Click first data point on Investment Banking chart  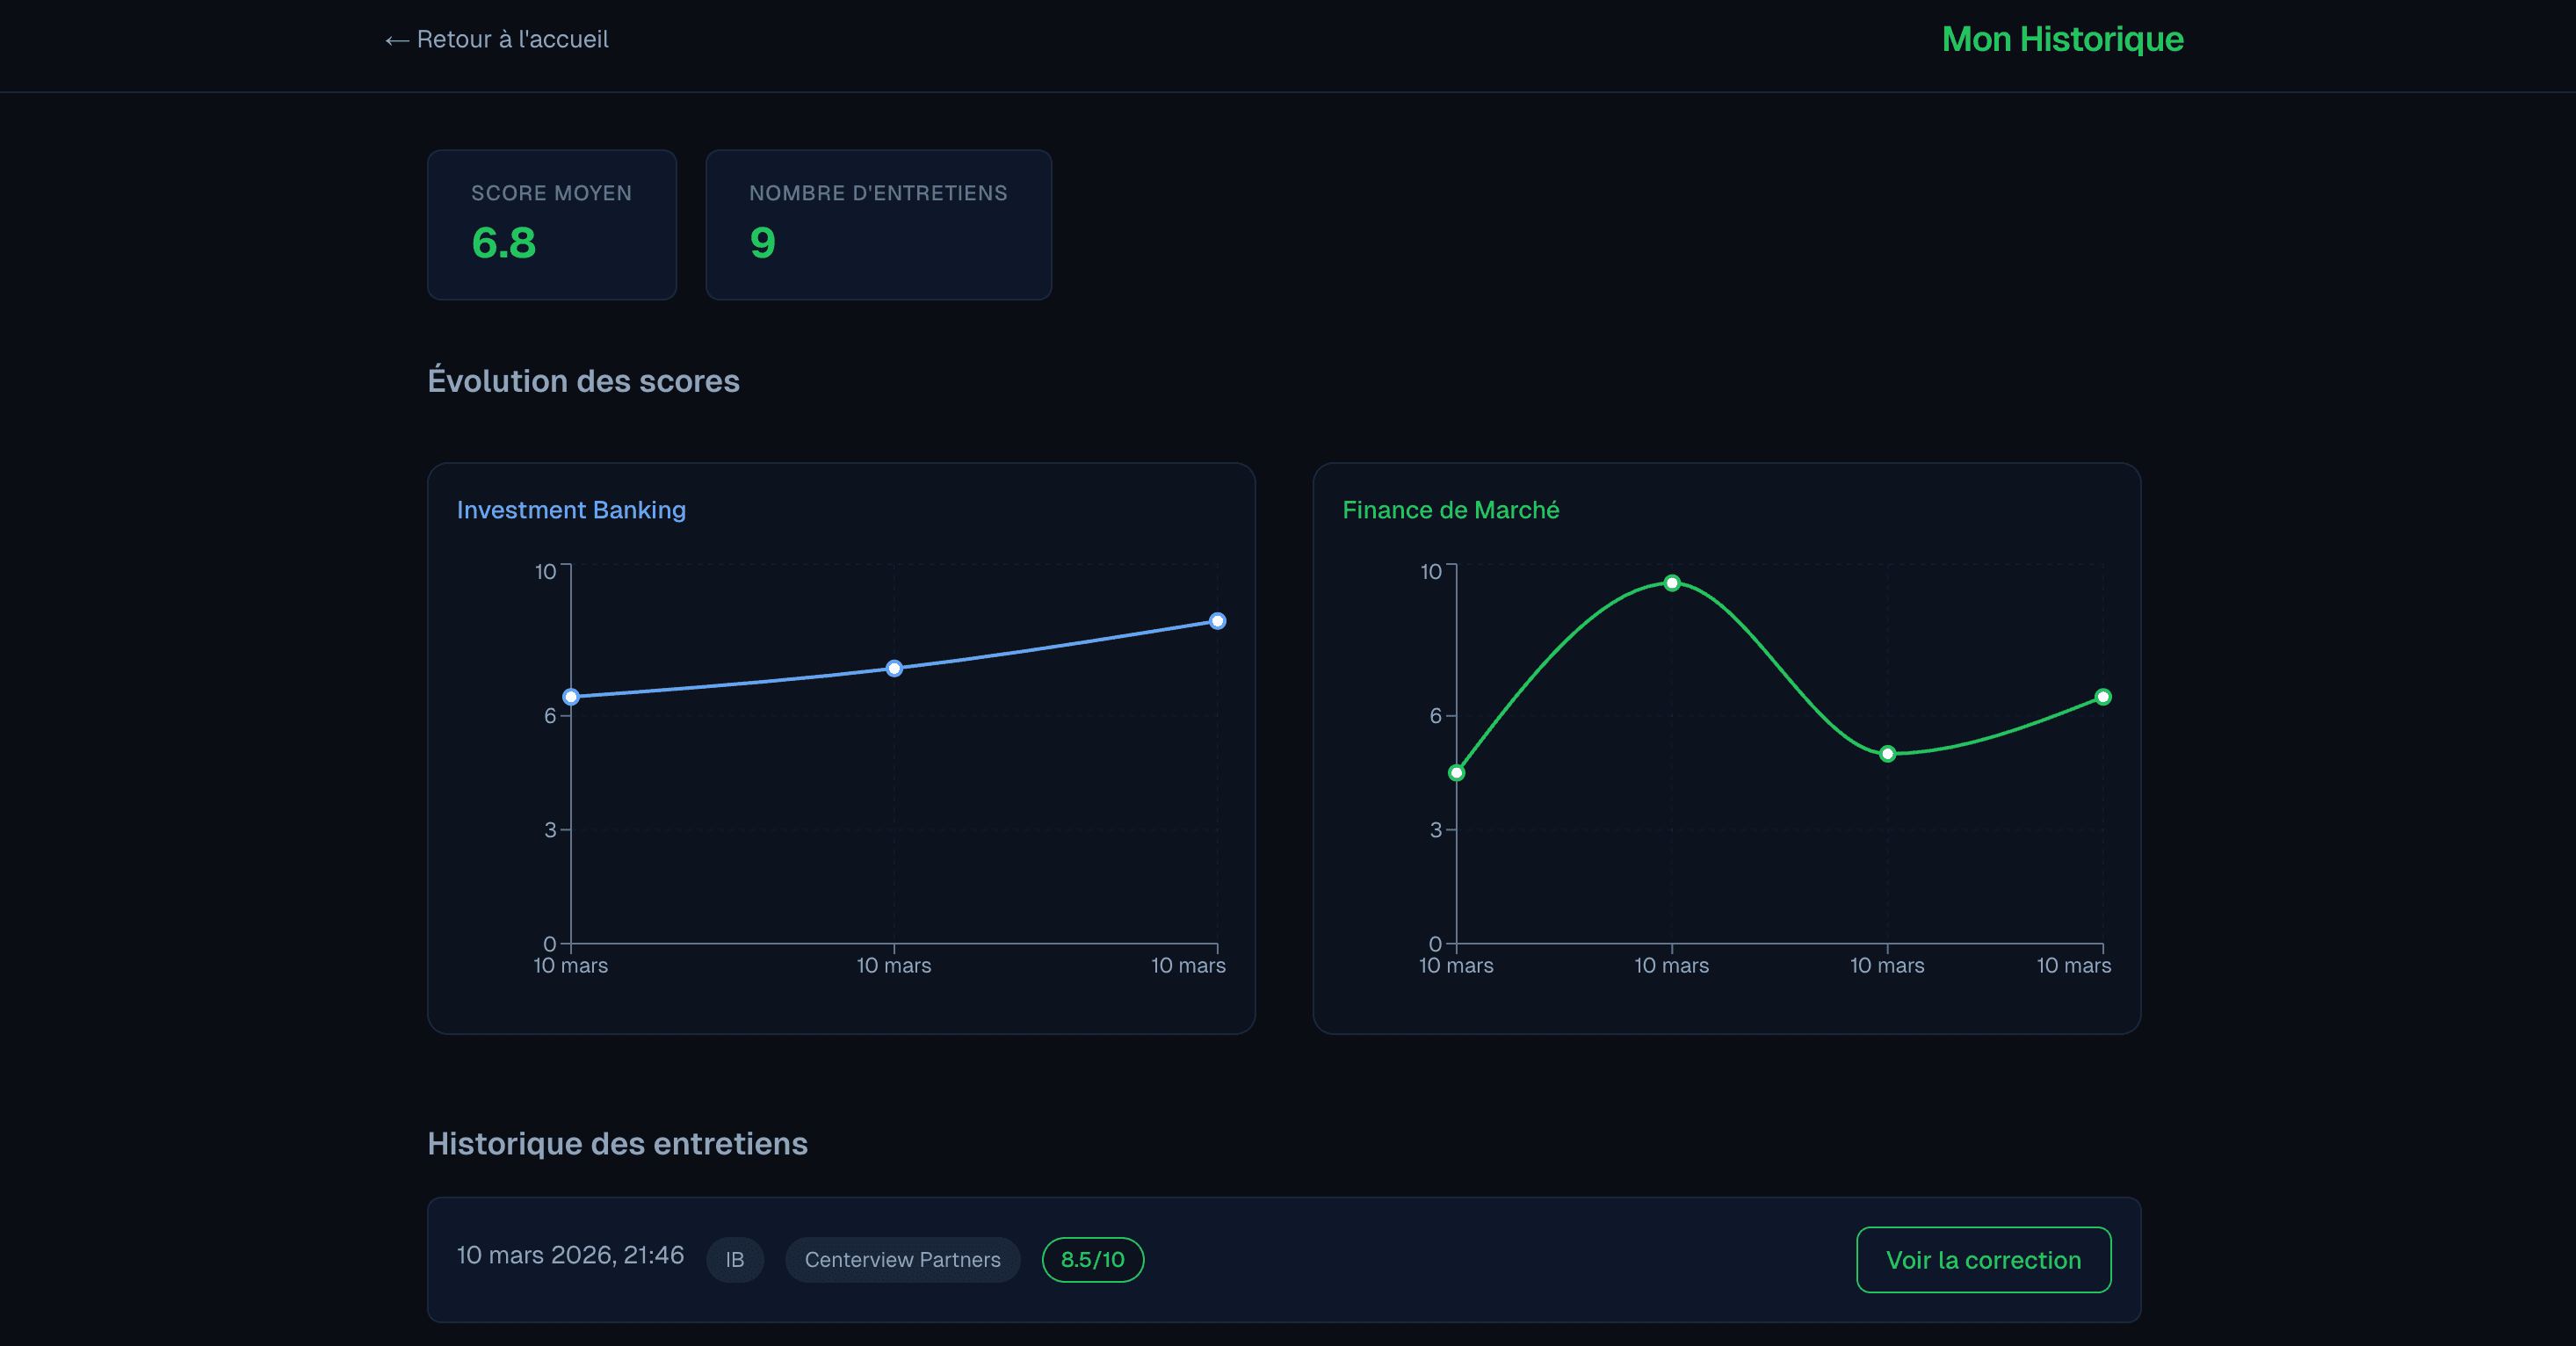571,697
